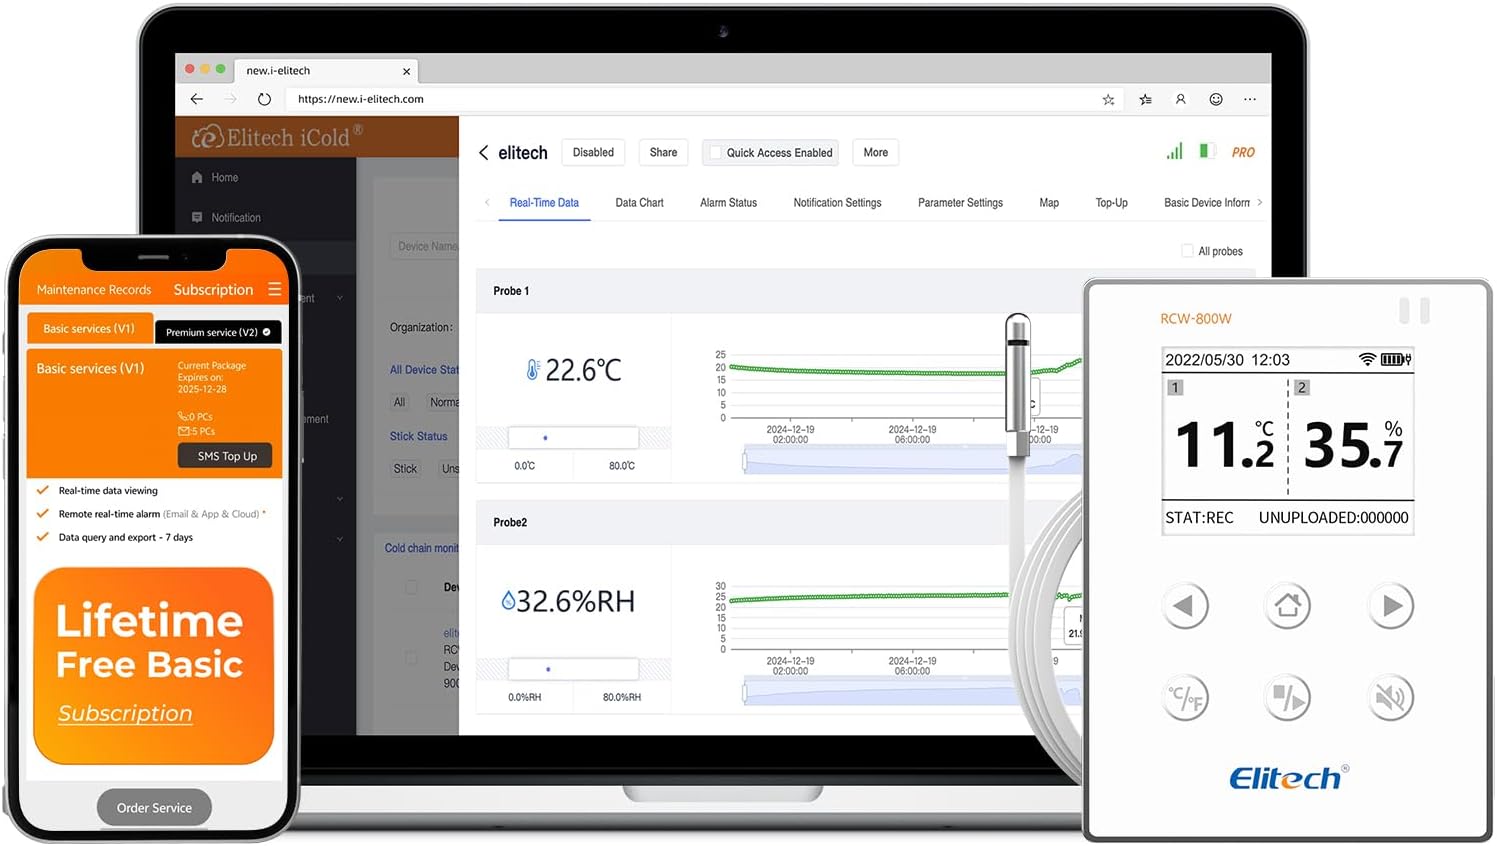Open the Basic Device Inform tab
The width and height of the screenshot is (1497, 846).
(1206, 203)
